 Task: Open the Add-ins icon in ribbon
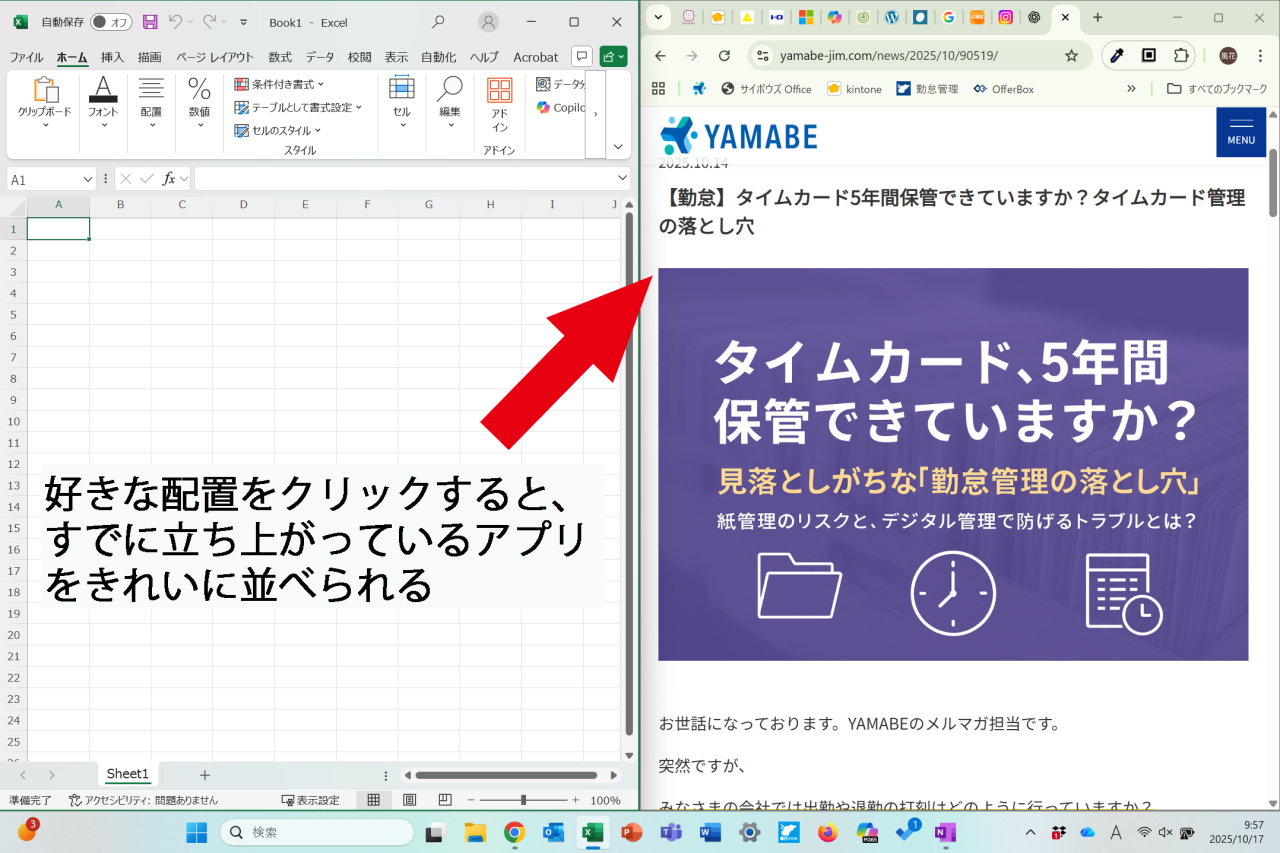pos(499,105)
